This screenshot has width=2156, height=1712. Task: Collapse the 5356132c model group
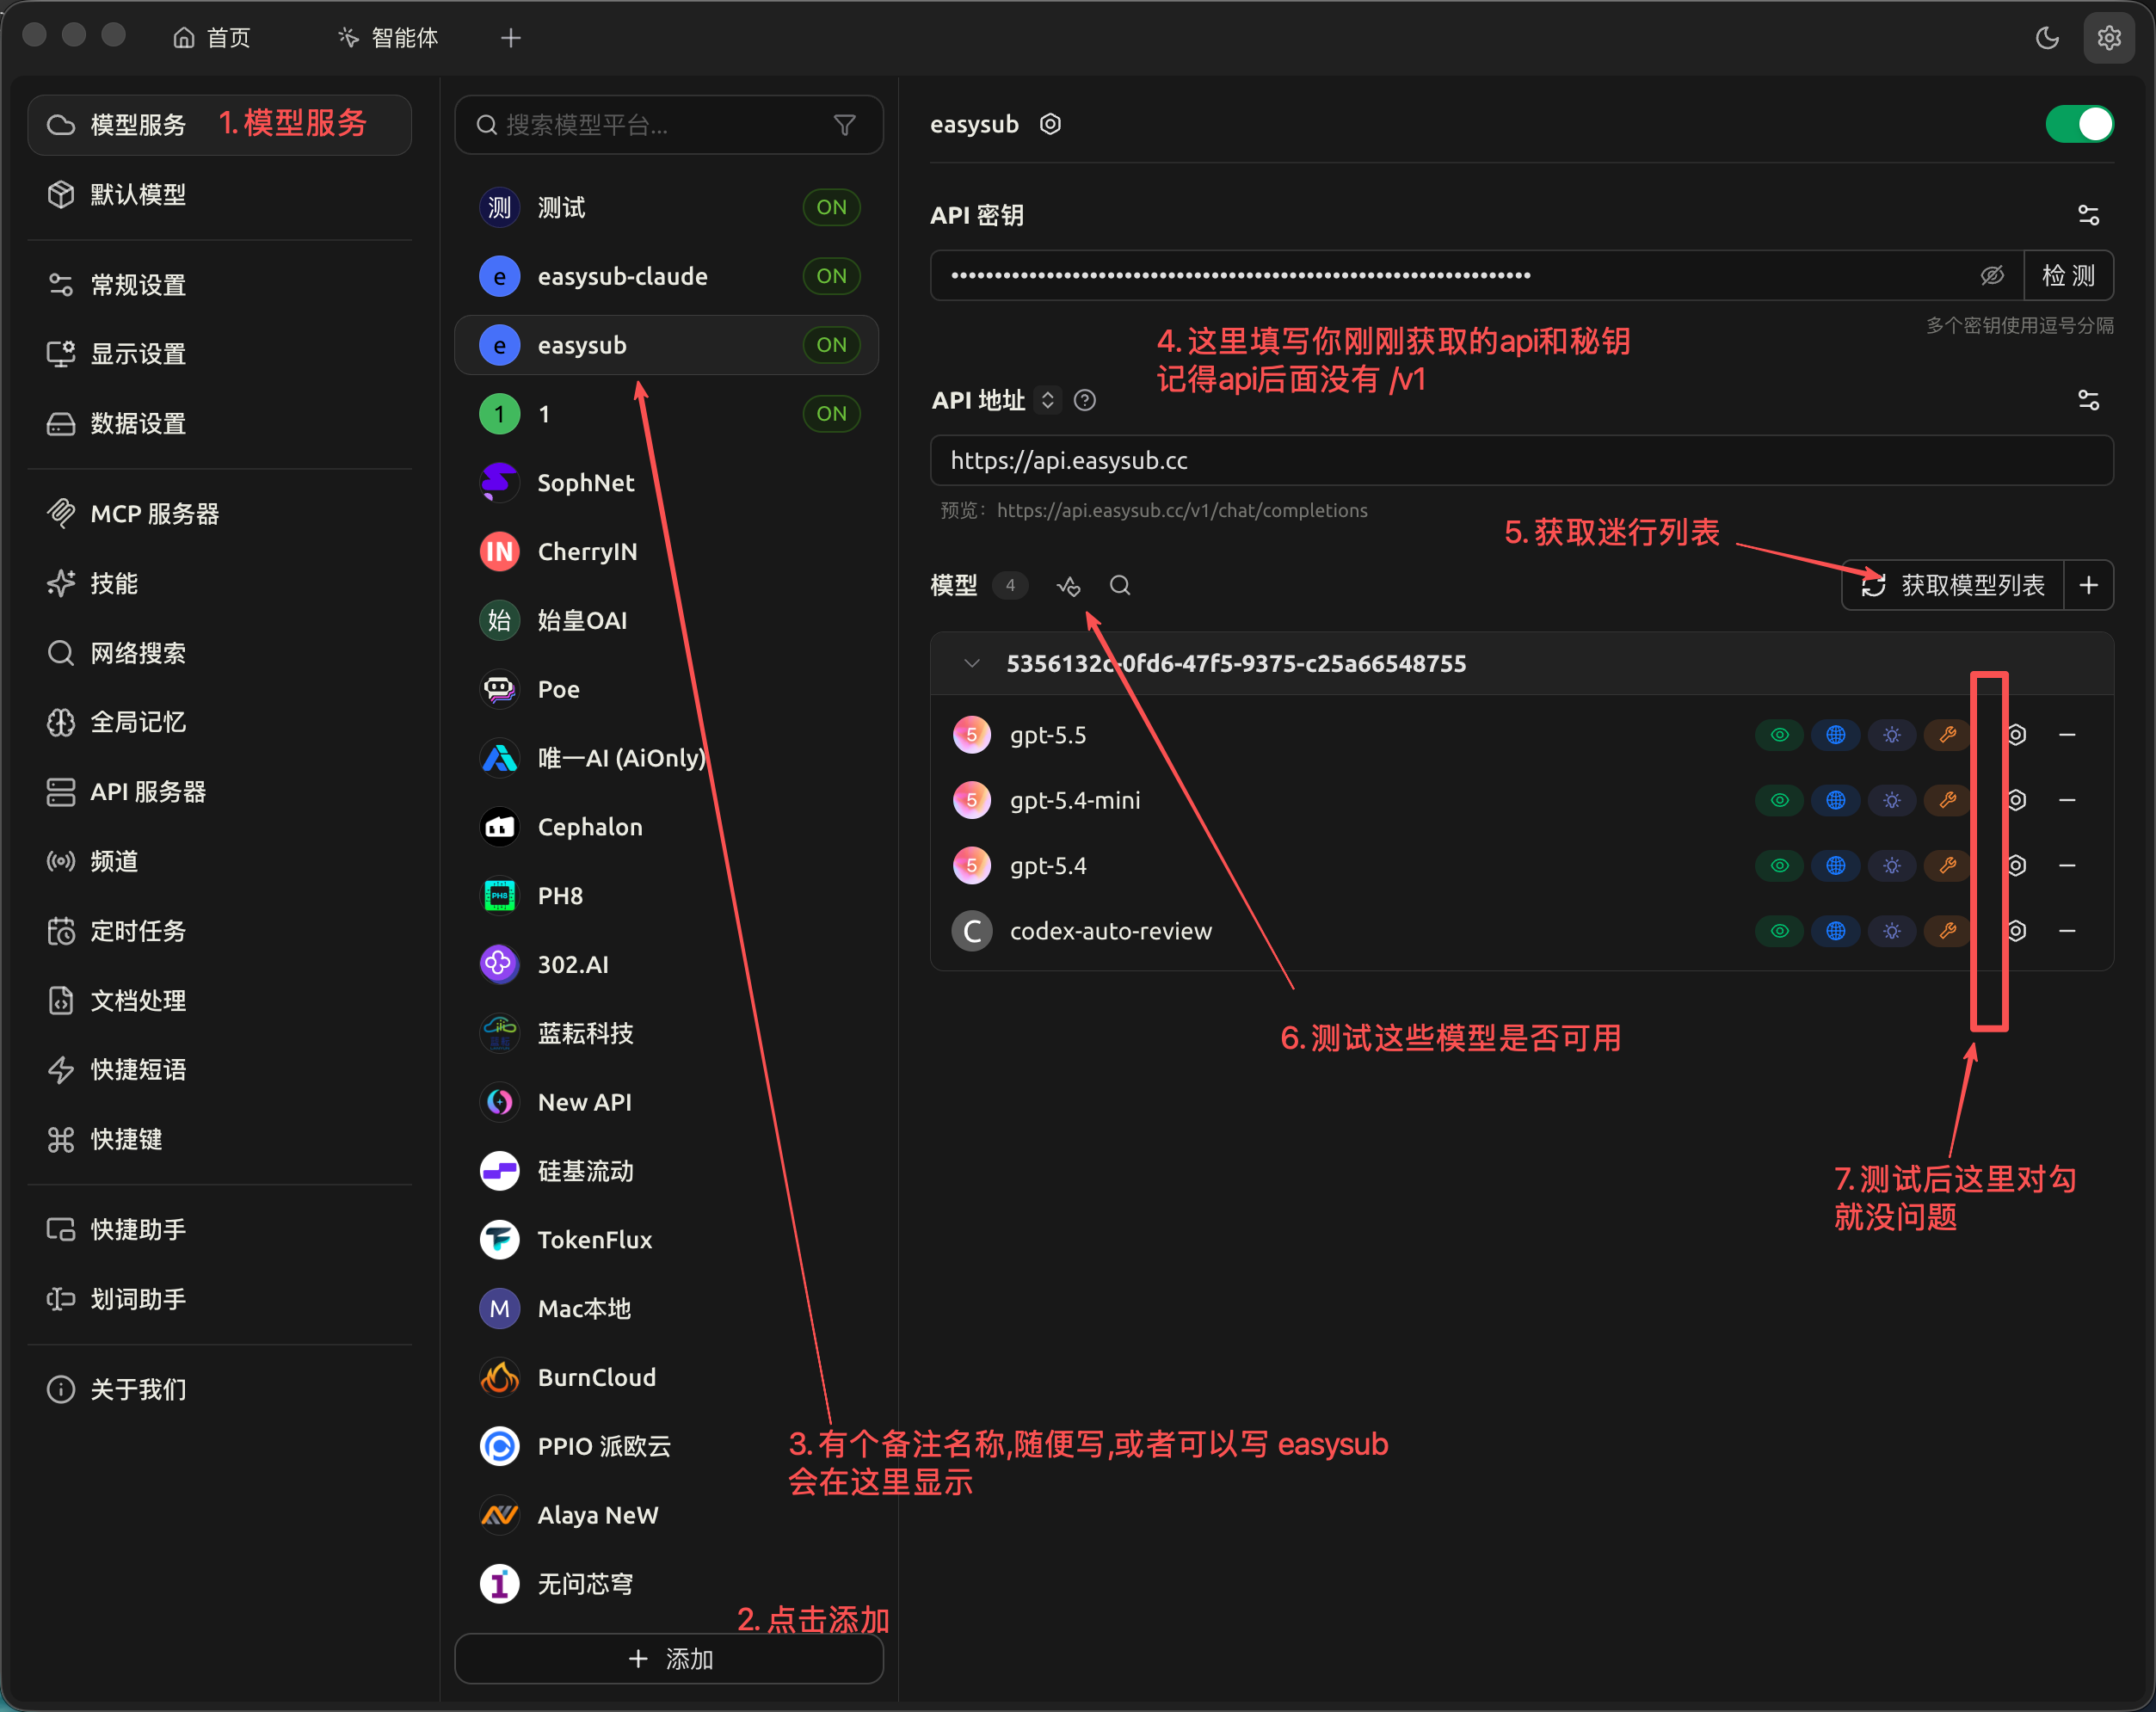(x=971, y=664)
